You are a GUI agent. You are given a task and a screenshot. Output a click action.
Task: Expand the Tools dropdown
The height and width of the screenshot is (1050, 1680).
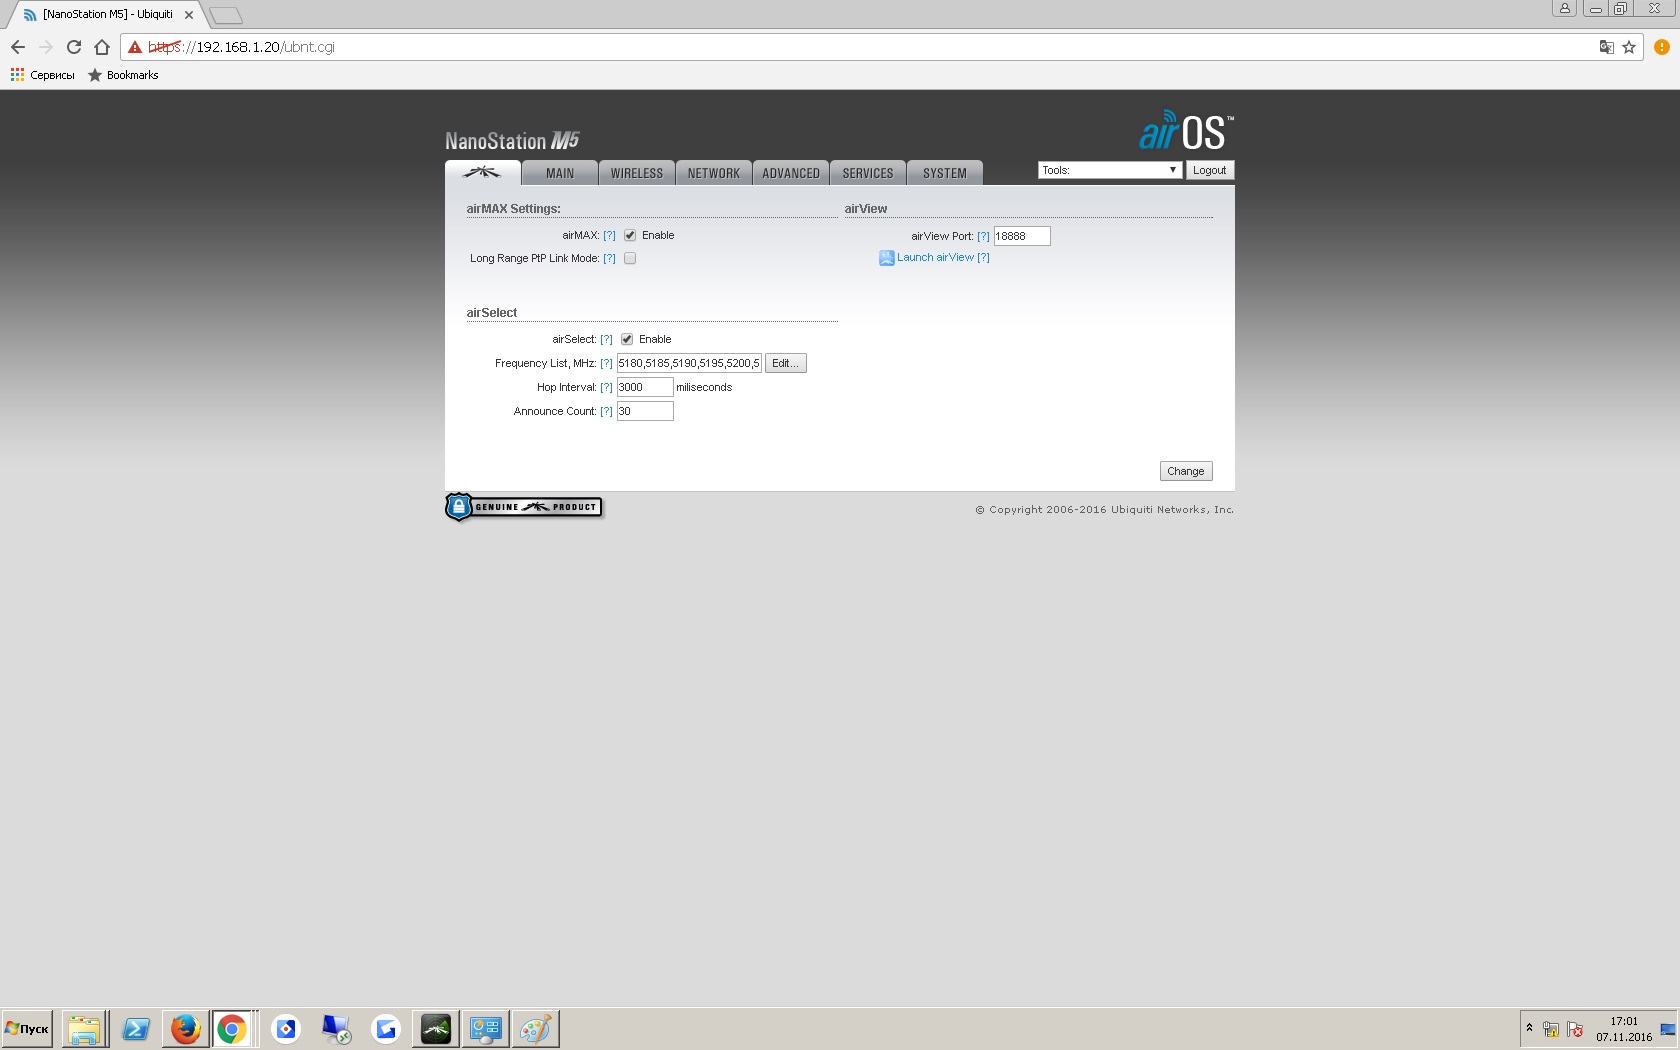[1110, 170]
